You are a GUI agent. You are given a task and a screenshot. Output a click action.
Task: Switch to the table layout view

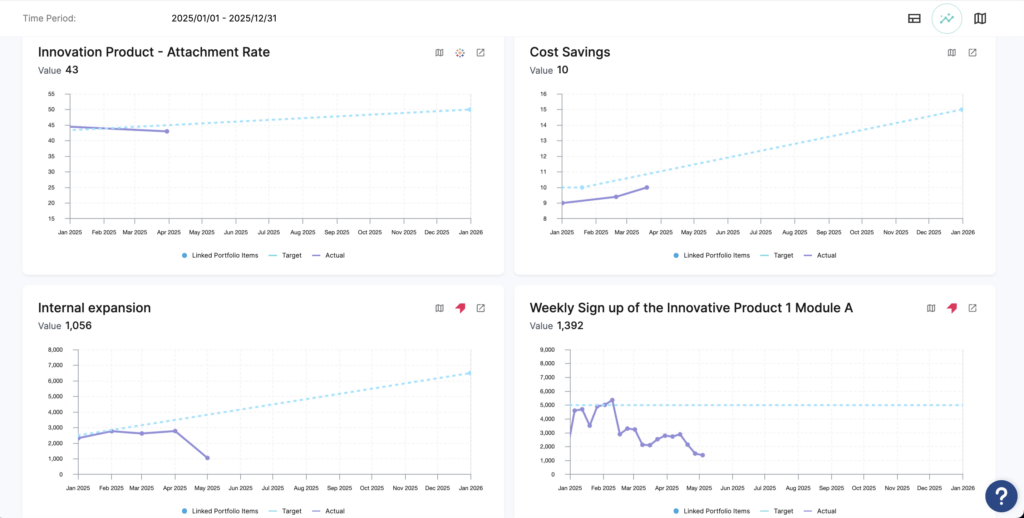tap(914, 18)
